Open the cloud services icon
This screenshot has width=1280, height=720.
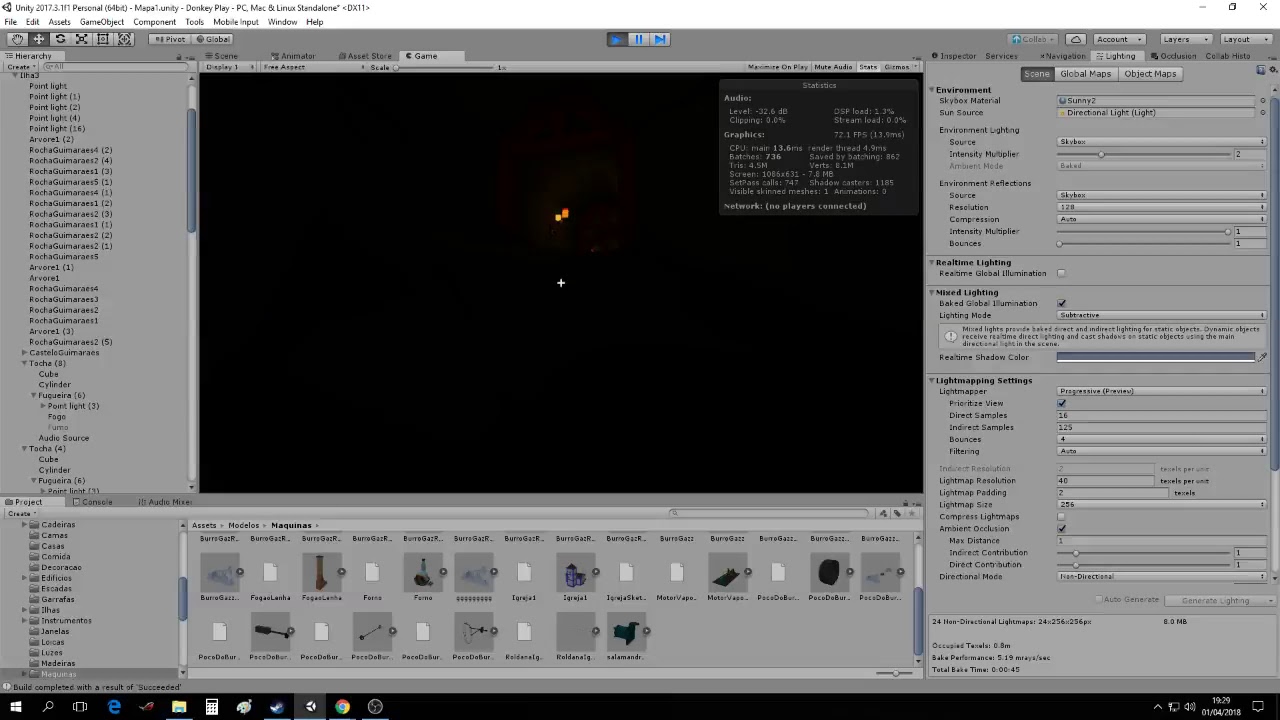tap(1075, 39)
